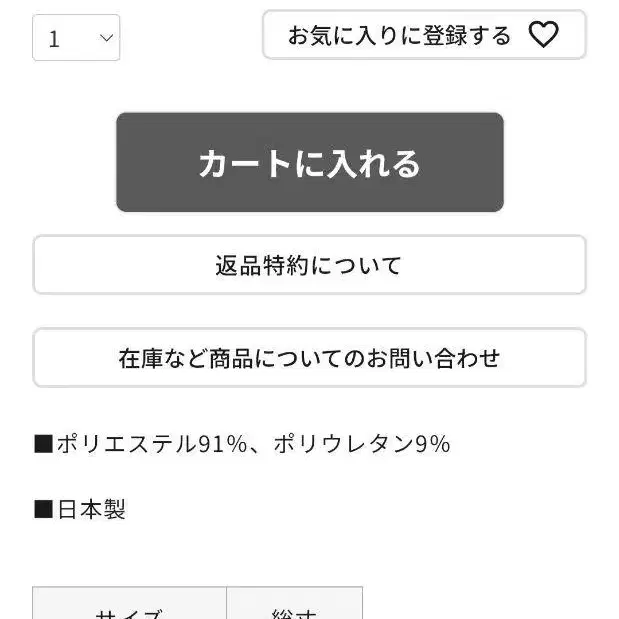Screen dimensions: 619x619
Task: Click the ポリウレタン9% text
Action: 362,444
